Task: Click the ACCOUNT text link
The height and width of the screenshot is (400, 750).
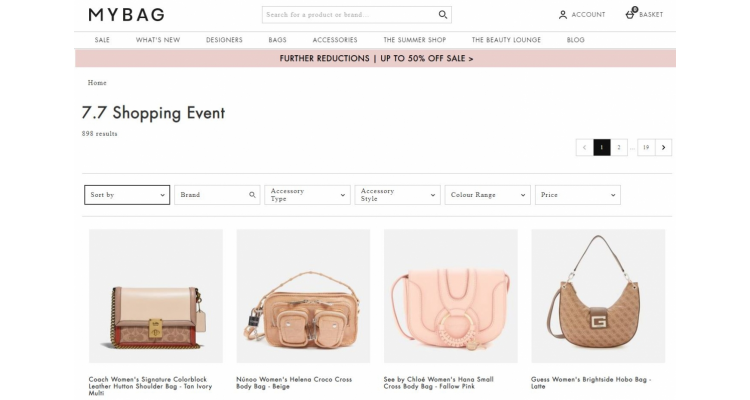Action: [x=588, y=15]
